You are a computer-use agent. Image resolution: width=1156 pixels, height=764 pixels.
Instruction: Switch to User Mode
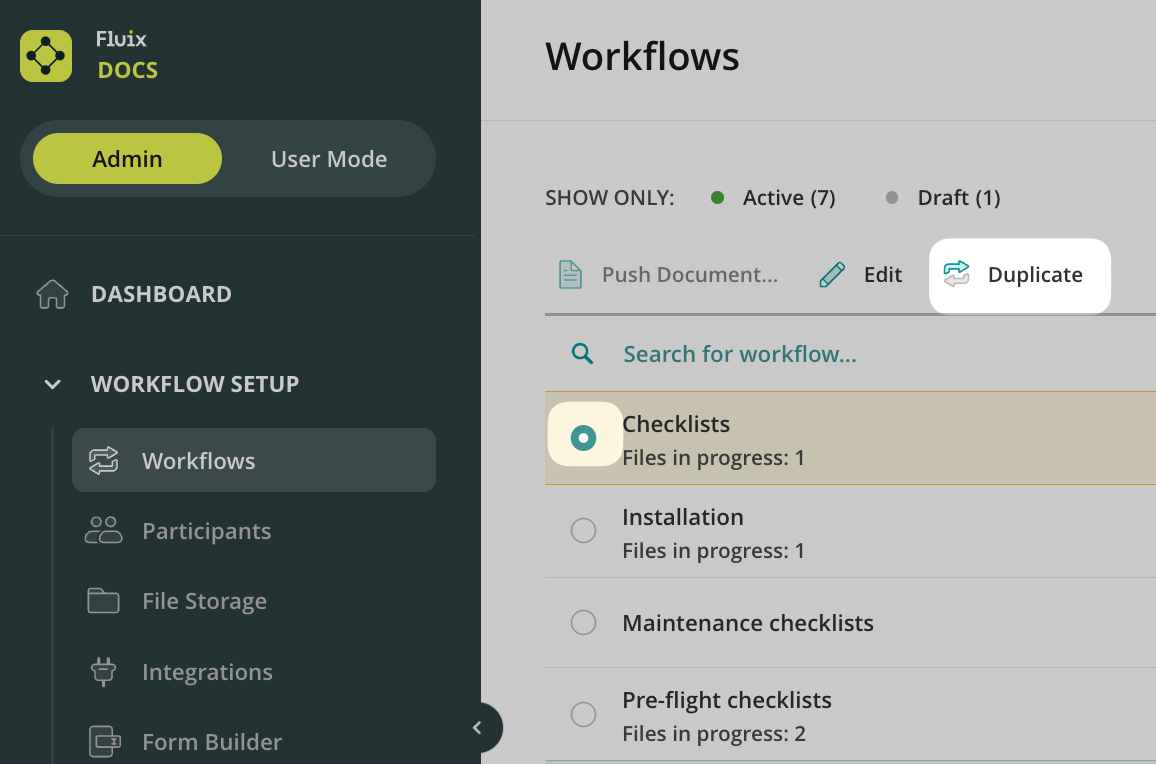pos(329,159)
